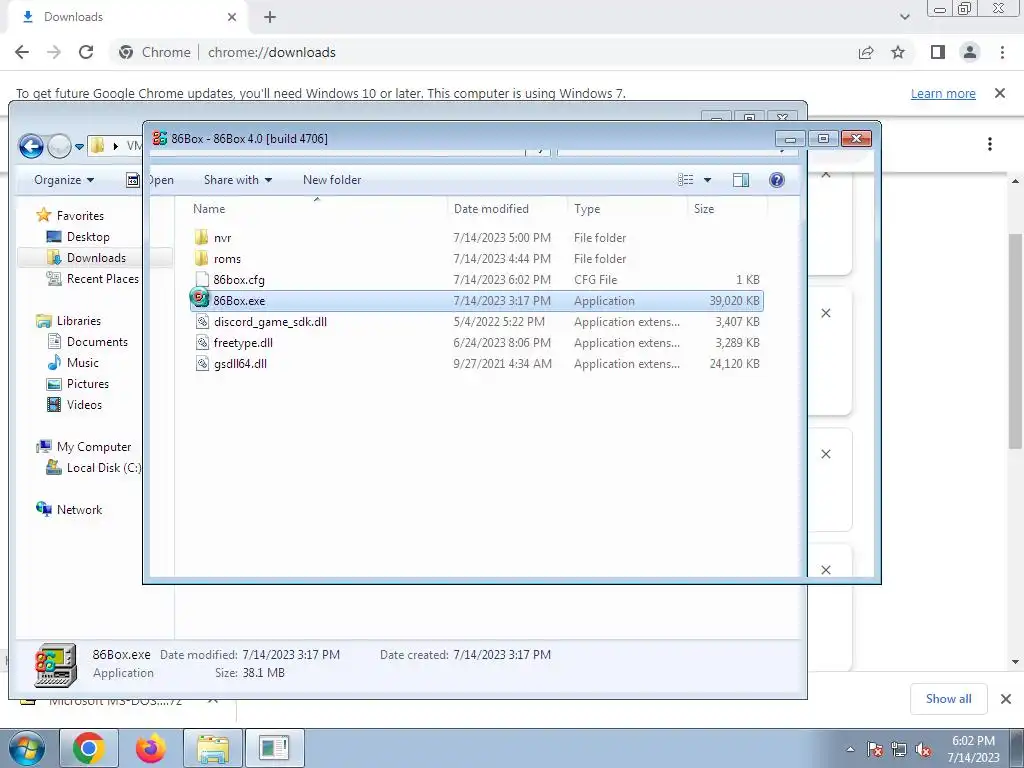Select the freetype.dll file icon

[202, 342]
